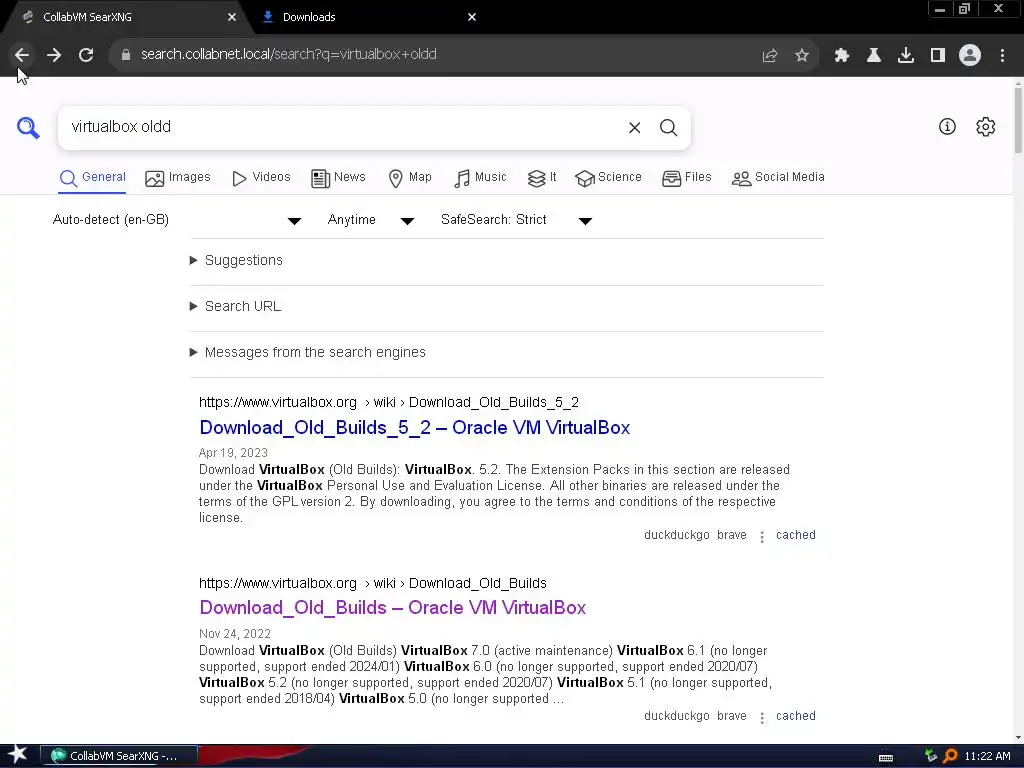Open the first result's three-dot options

761,537
